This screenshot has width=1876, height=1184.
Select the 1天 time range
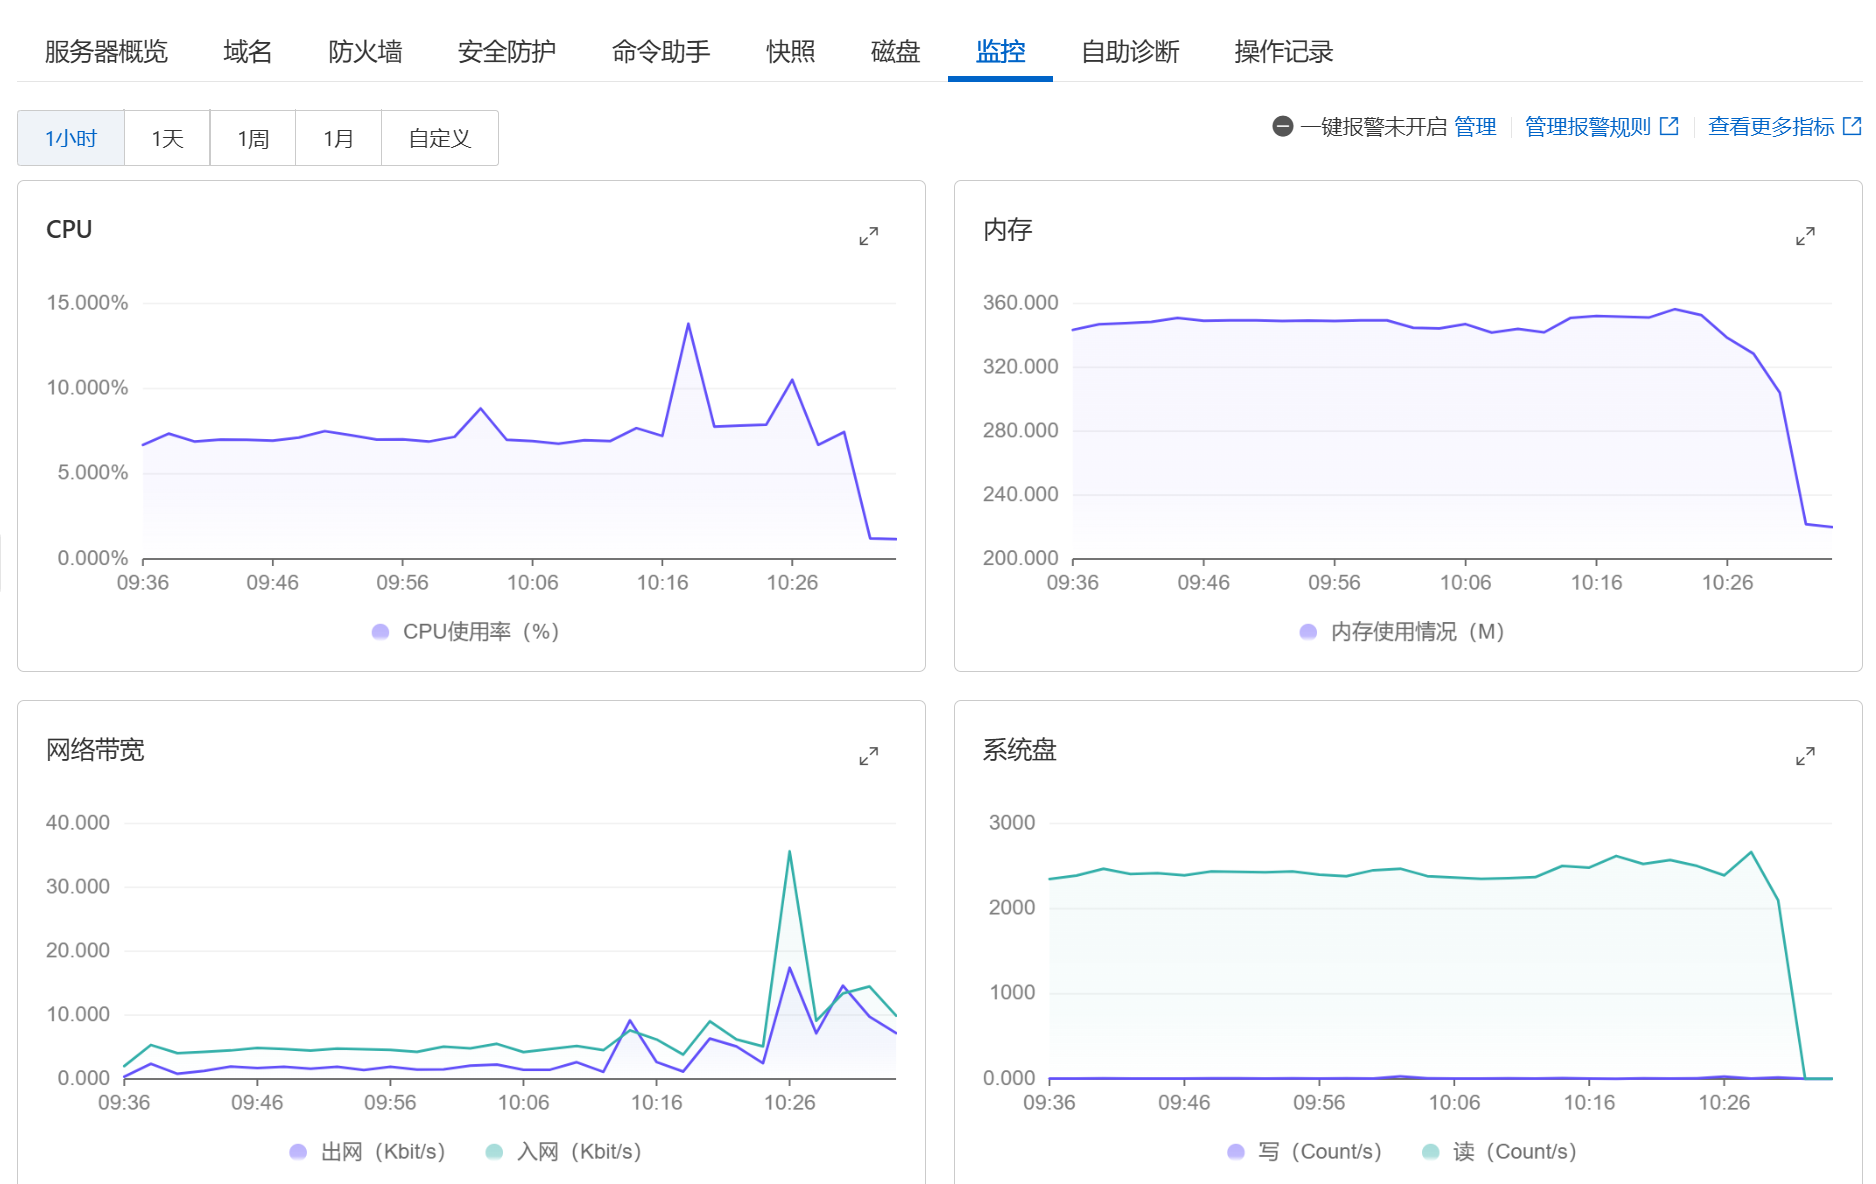(167, 138)
